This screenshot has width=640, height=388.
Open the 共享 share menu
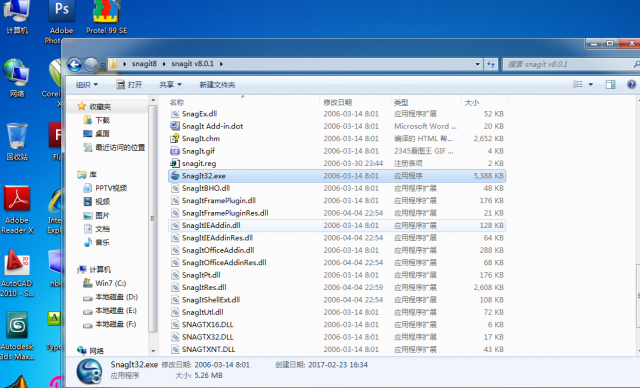(x=170, y=84)
